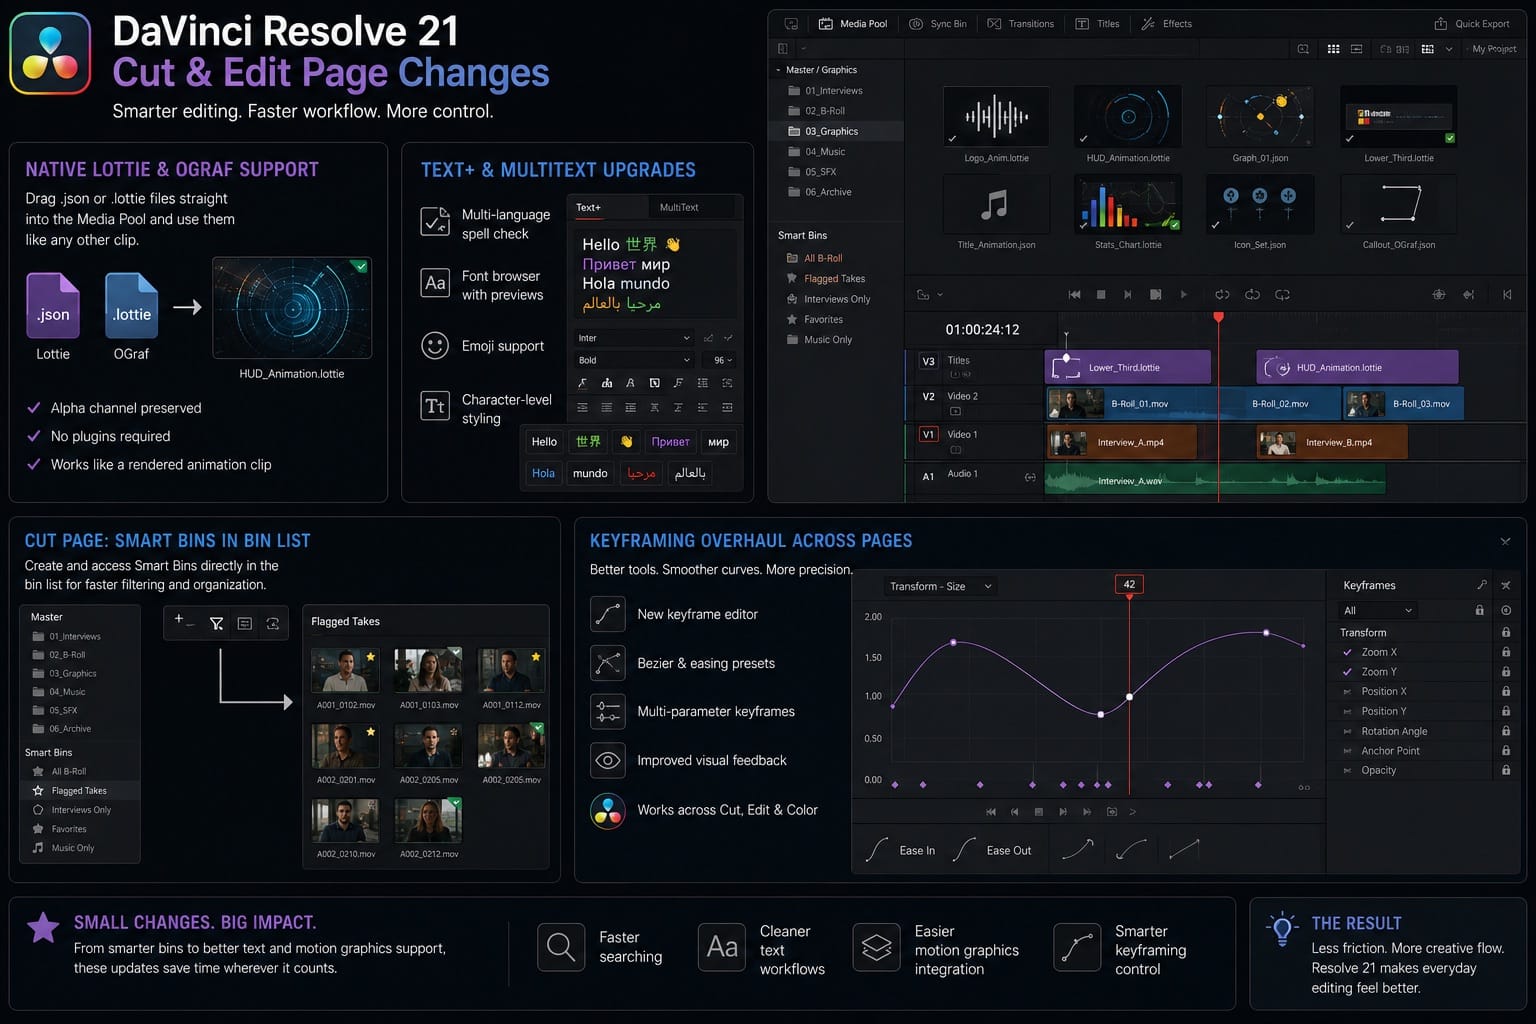Toggle the bin list sidebar icon

(x=783, y=49)
